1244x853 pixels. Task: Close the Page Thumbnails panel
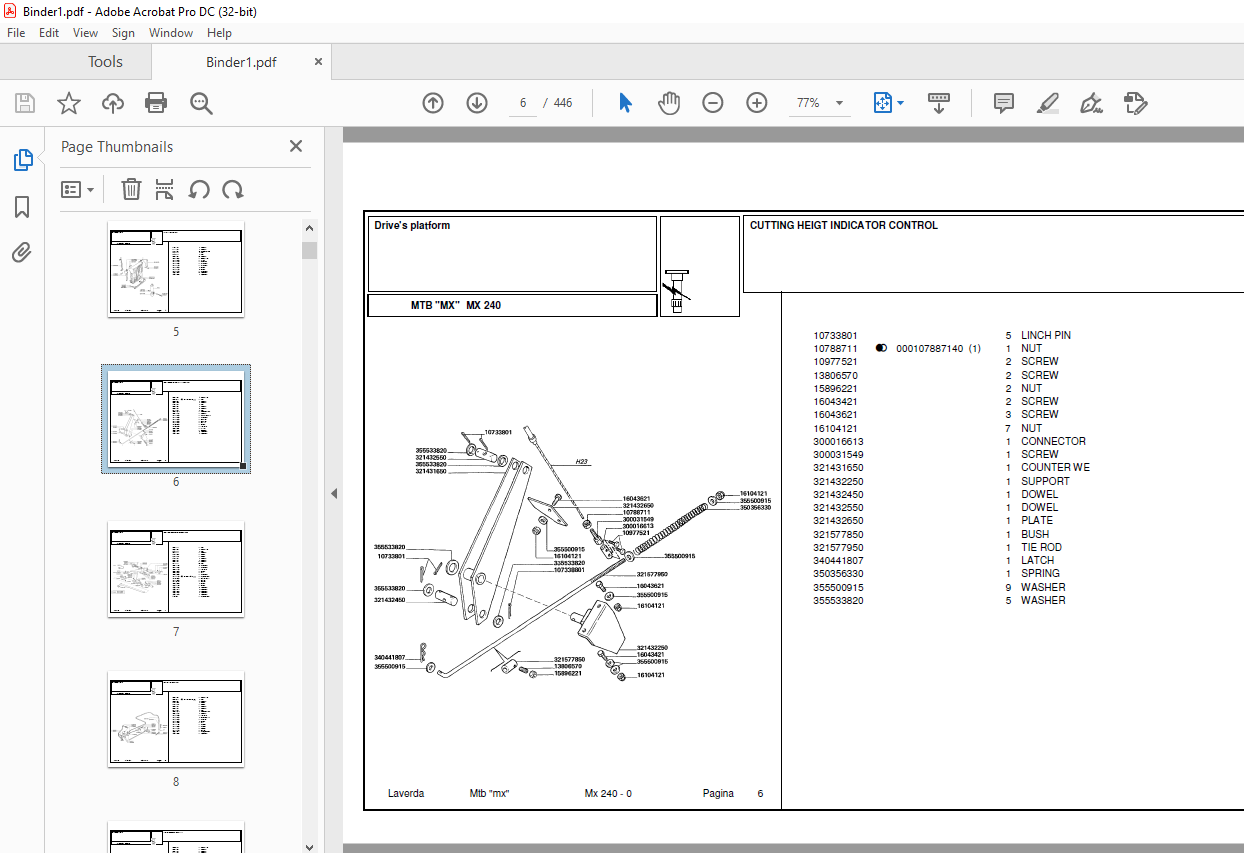click(x=296, y=146)
